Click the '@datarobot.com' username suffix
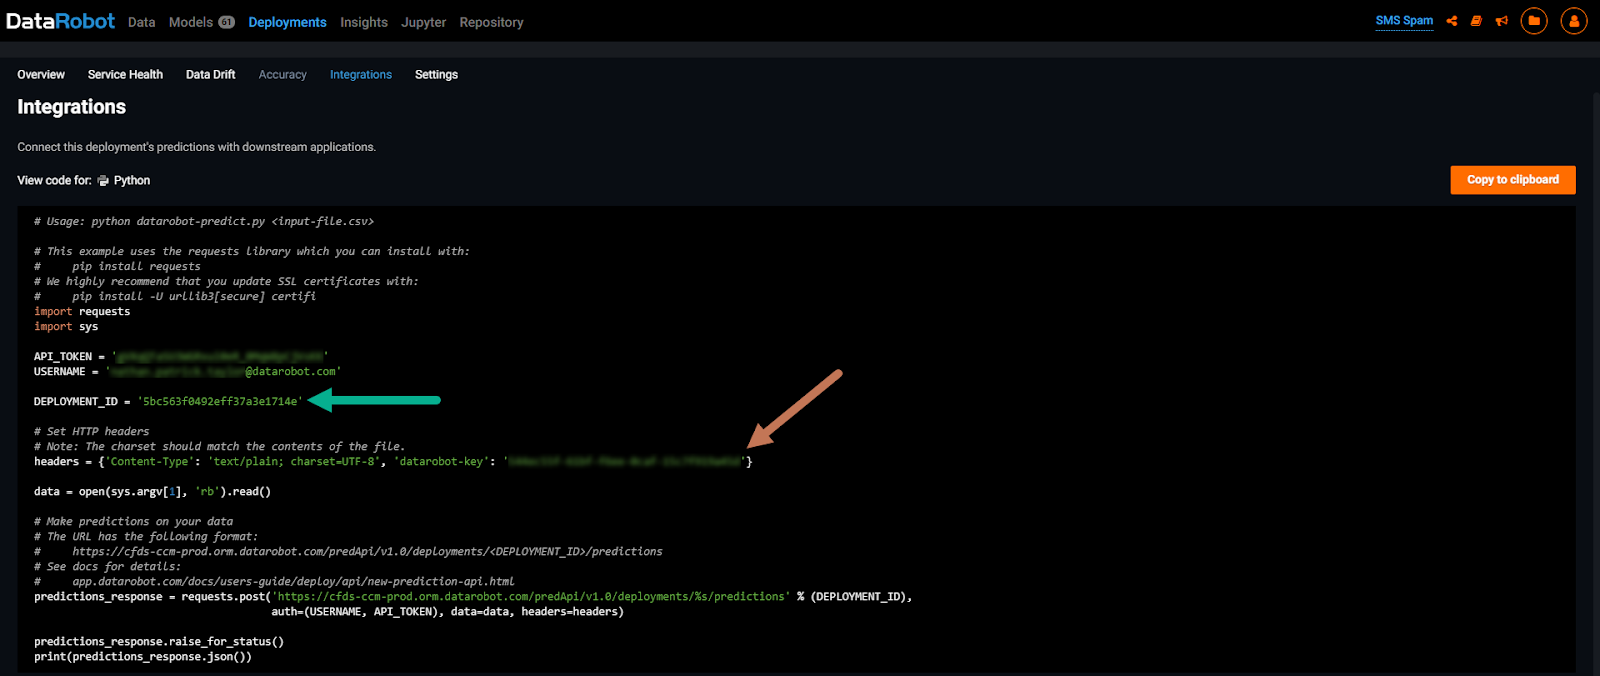This screenshot has width=1600, height=676. [x=291, y=372]
